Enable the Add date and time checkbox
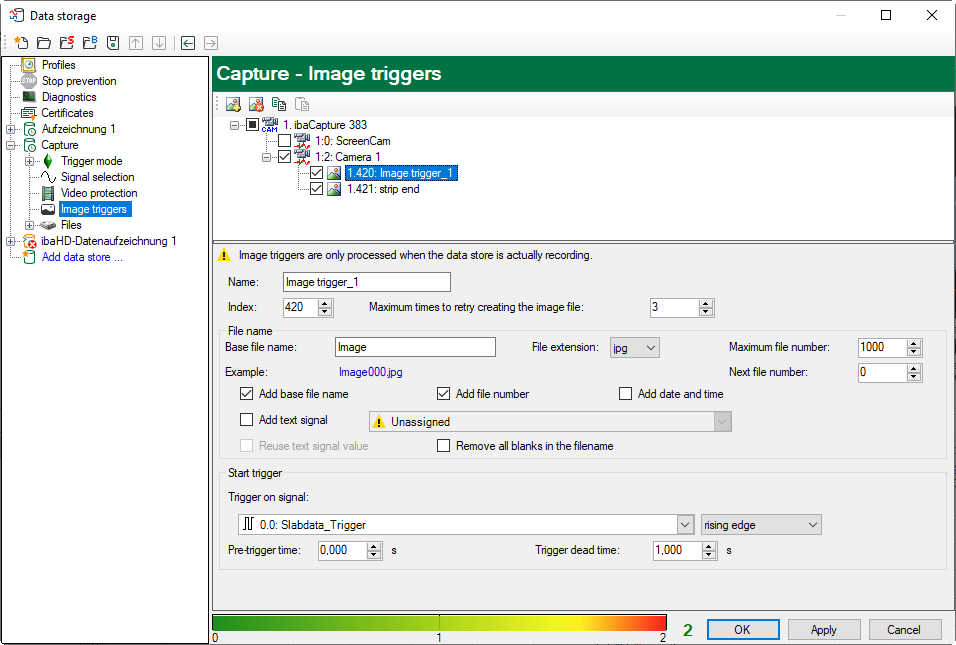The image size is (956, 645). pyautogui.click(x=626, y=394)
